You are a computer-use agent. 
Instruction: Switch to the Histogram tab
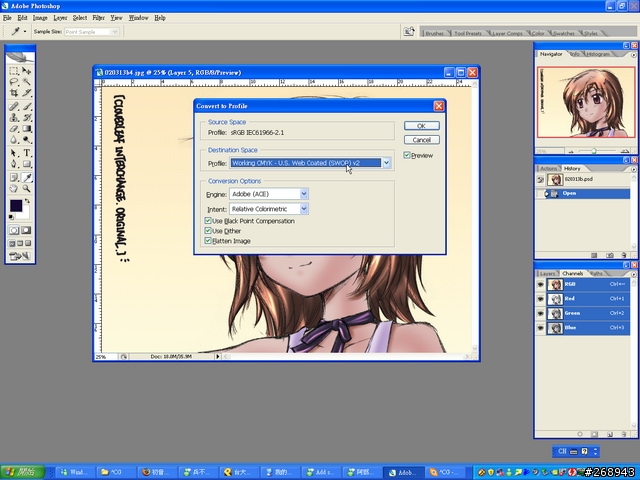point(598,54)
